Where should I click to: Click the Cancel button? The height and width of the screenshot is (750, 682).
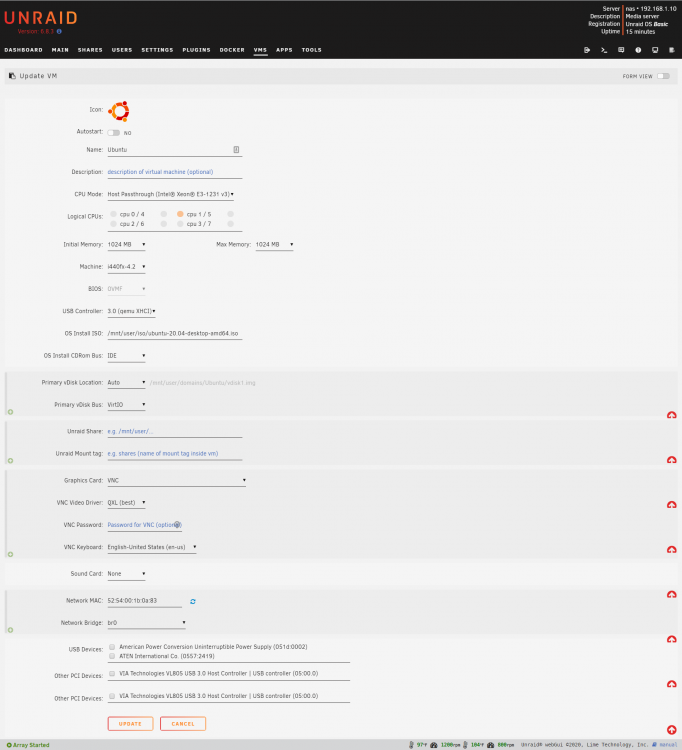click(183, 724)
